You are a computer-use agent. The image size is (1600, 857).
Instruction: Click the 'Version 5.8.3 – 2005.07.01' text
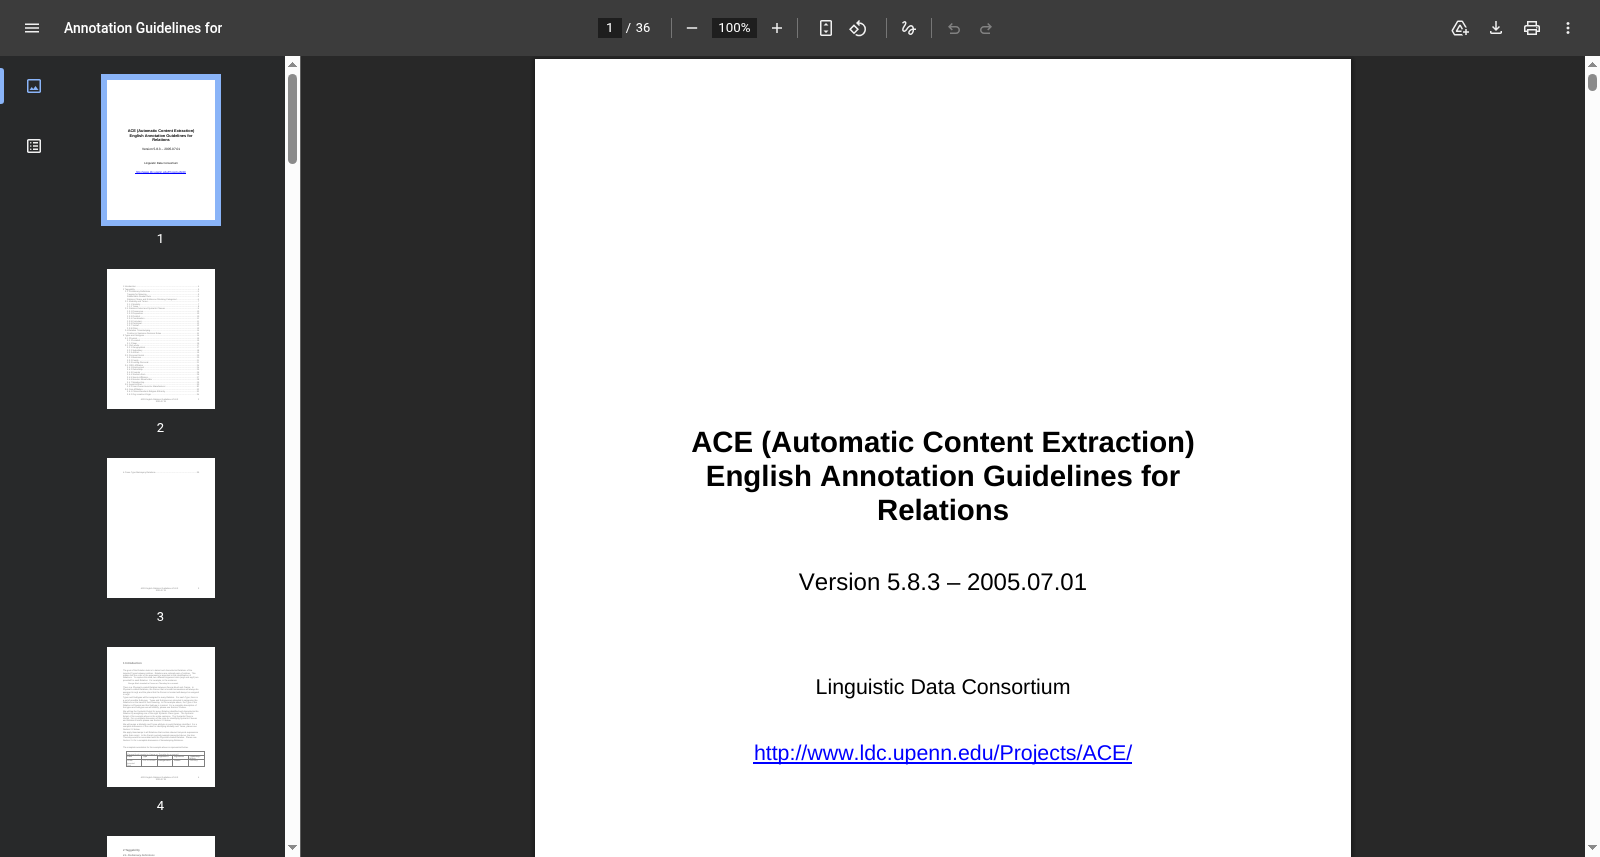tap(943, 582)
